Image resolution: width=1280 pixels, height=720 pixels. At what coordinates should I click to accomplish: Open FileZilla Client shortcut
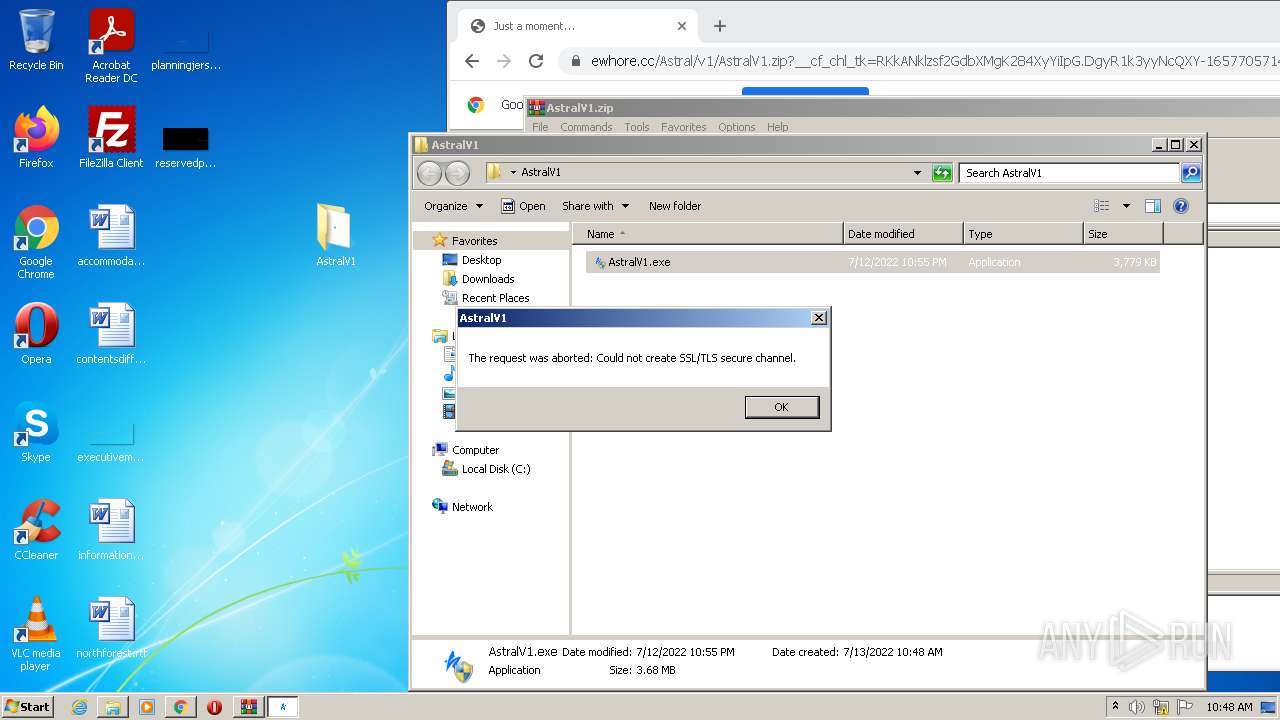tap(111, 137)
